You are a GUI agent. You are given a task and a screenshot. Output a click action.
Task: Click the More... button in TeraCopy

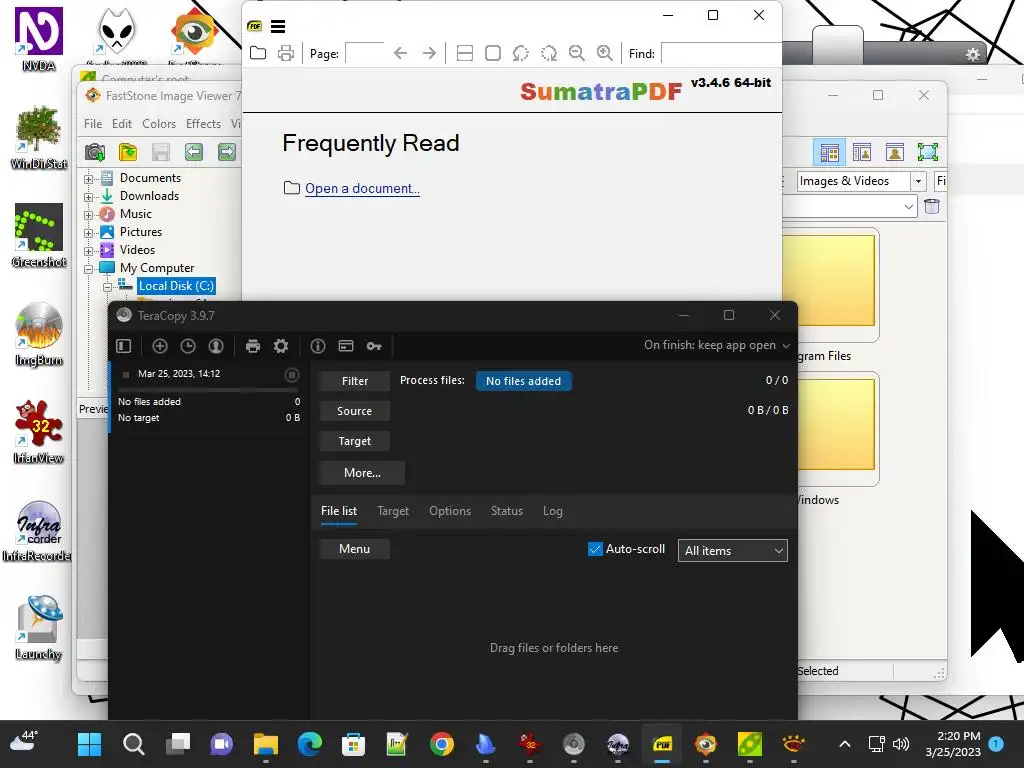(x=362, y=473)
